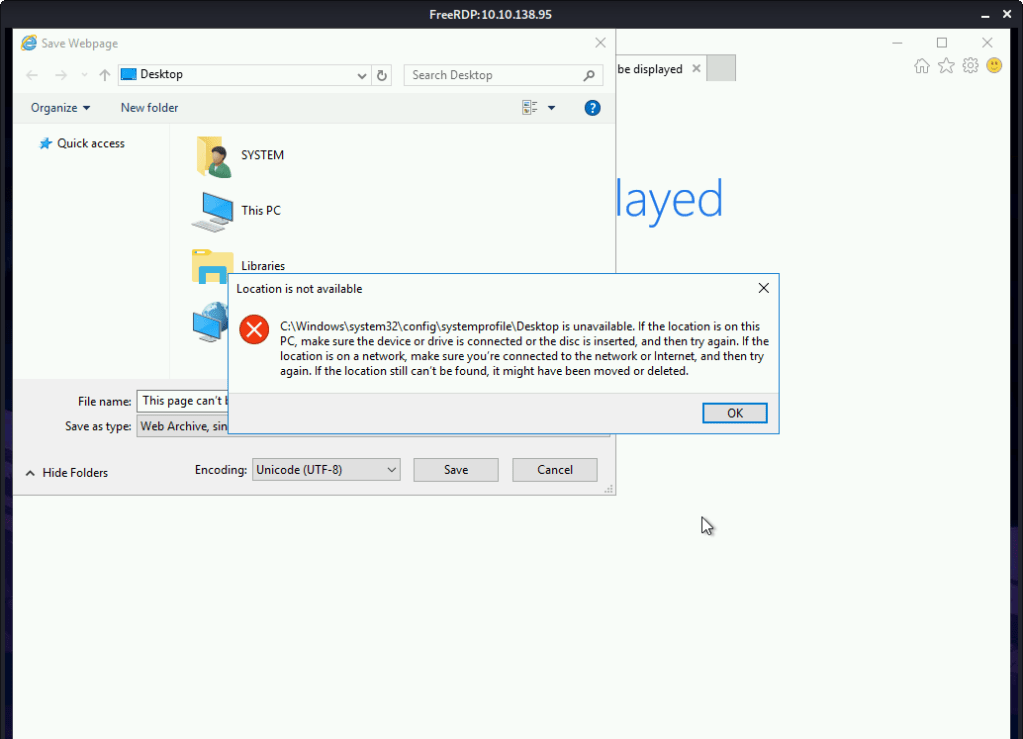Open the Organize menu

click(60, 108)
